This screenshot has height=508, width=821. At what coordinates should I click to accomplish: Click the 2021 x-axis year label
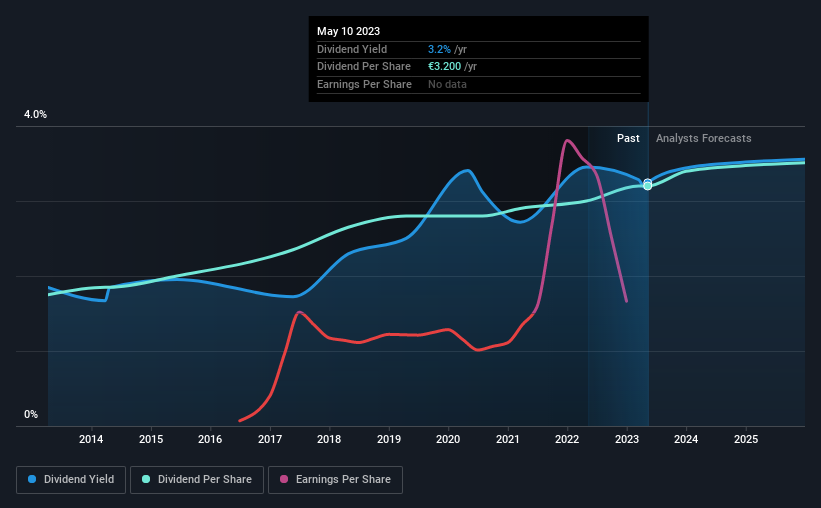pyautogui.click(x=507, y=439)
